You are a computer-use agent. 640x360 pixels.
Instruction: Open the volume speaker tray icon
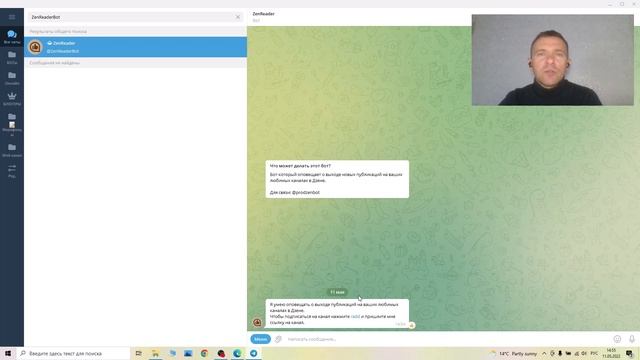584,353
